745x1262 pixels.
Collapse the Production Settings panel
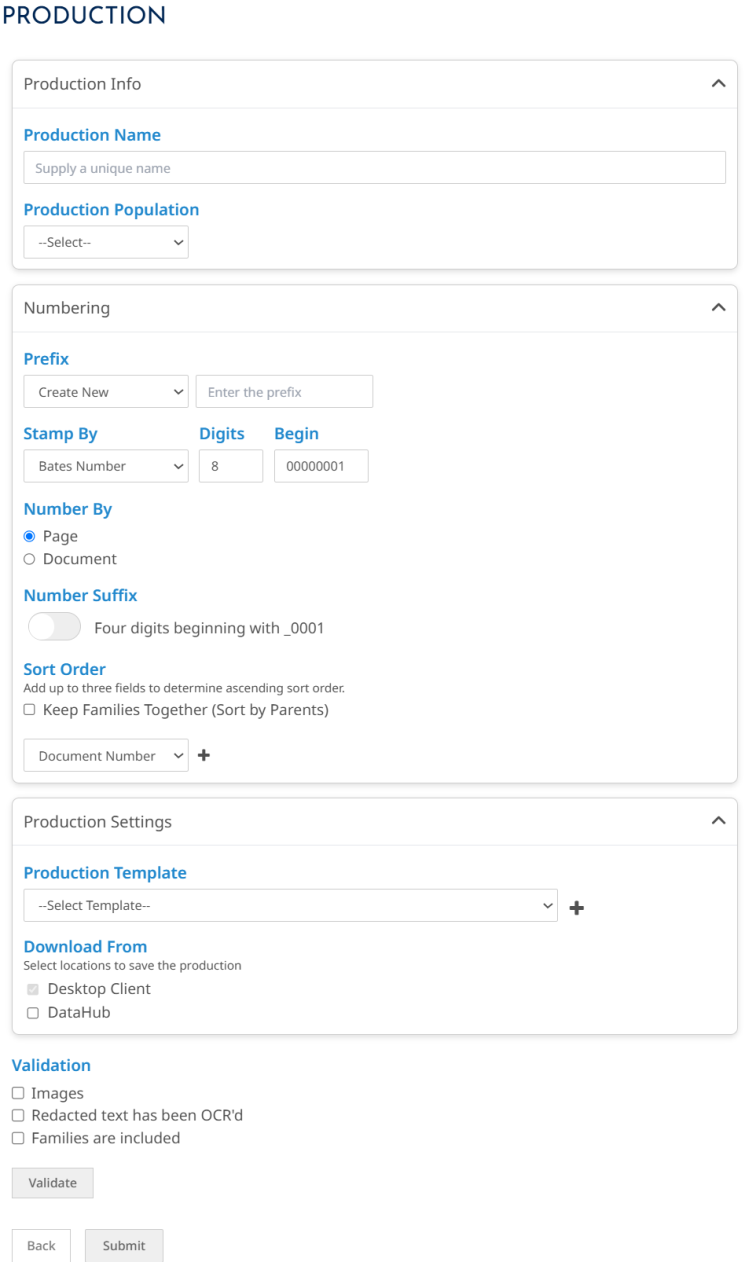(717, 821)
